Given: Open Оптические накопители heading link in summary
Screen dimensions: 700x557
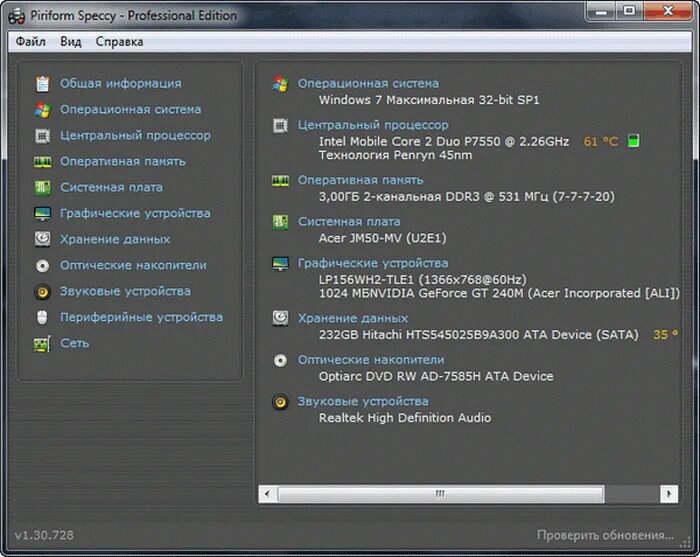Looking at the screenshot, I should [371, 360].
